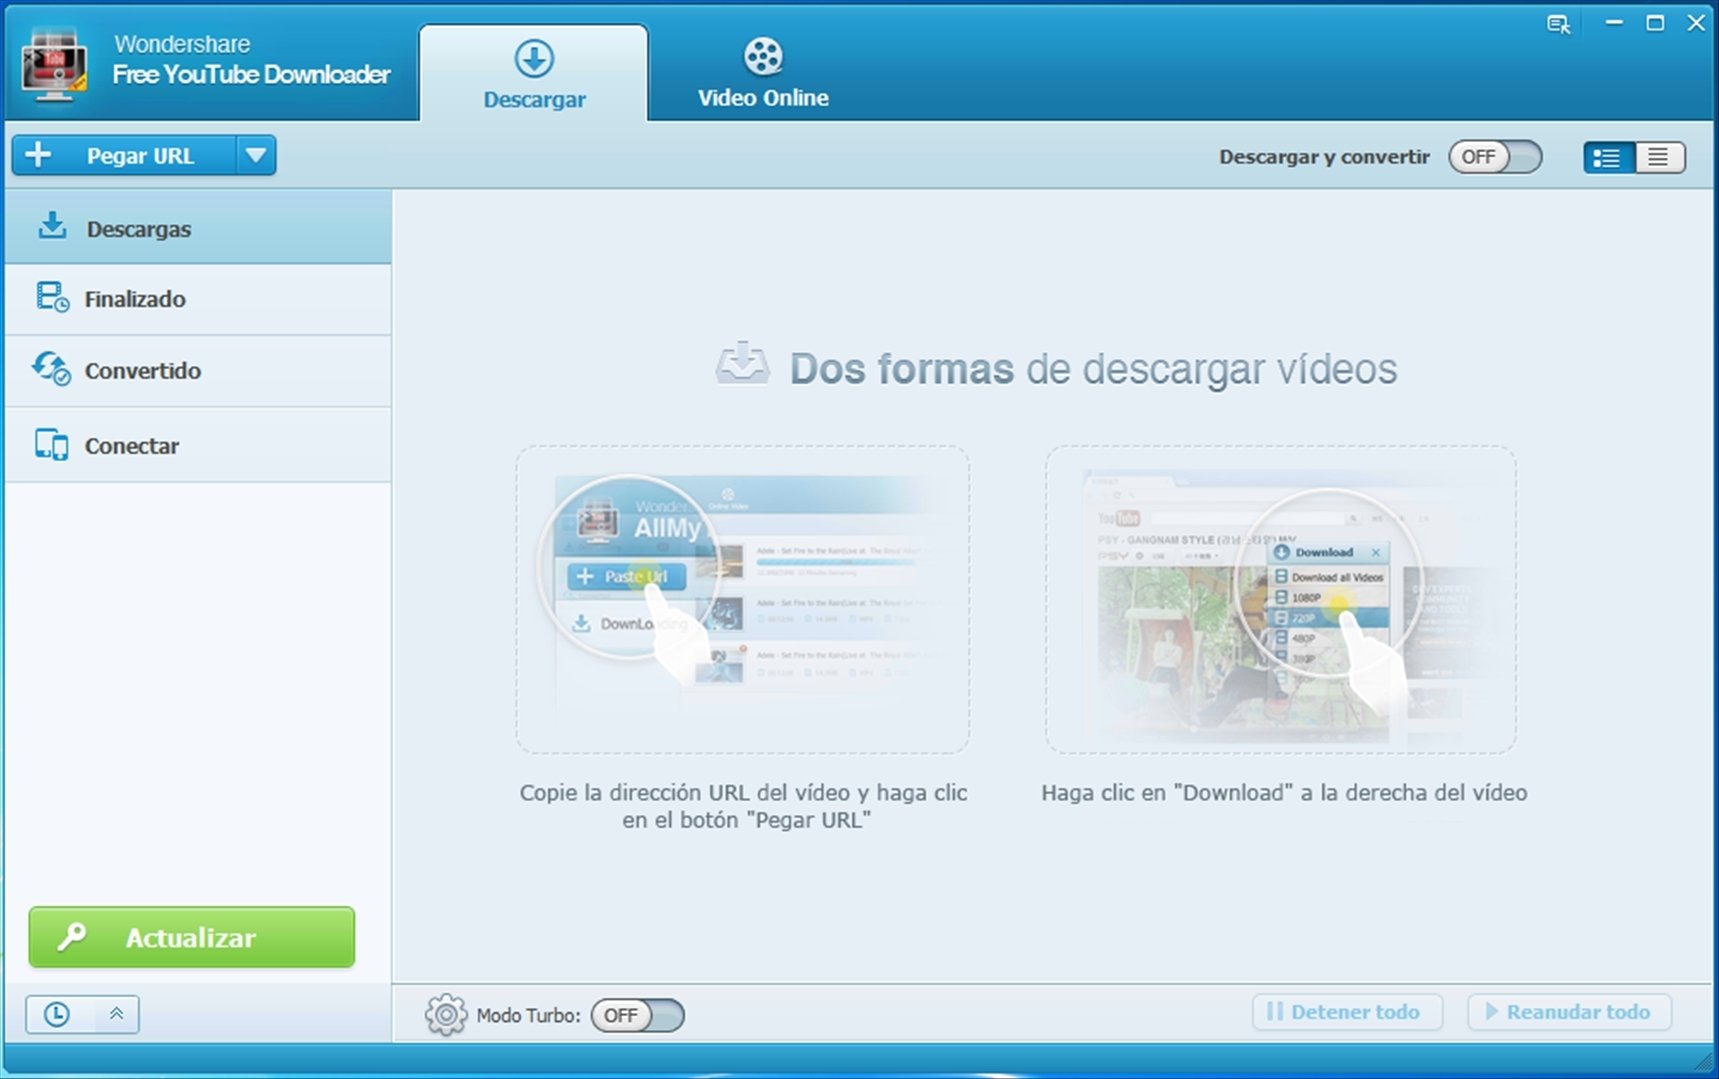
Task: Click the Wondershare app logo icon
Action: (x=54, y=65)
